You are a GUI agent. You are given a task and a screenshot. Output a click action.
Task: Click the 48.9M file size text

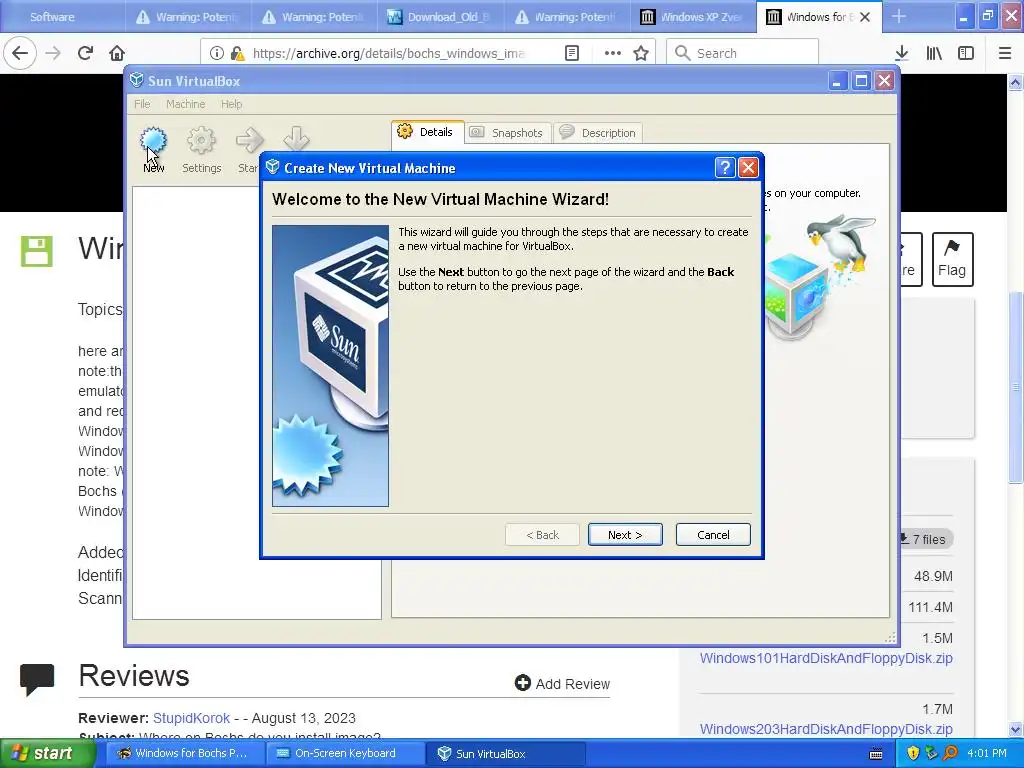click(x=933, y=576)
